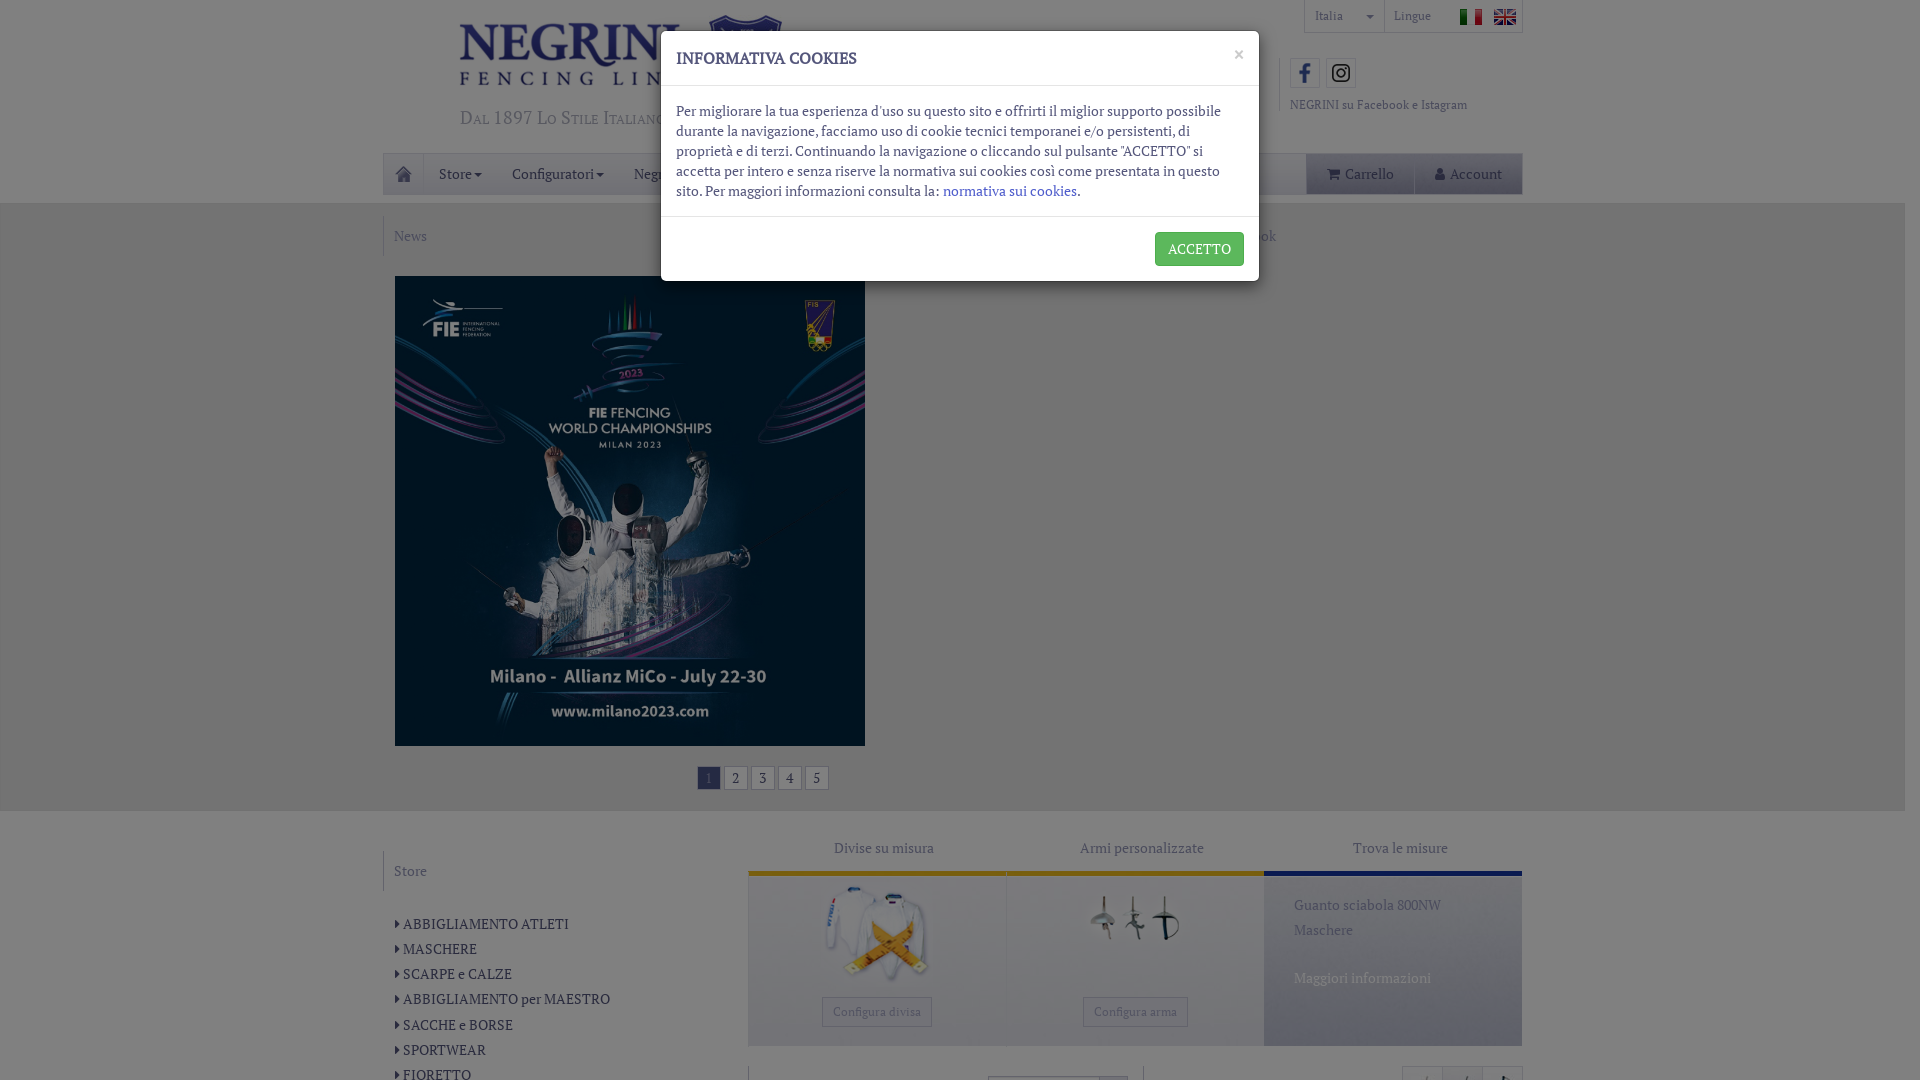Image resolution: width=1920 pixels, height=1080 pixels.
Task: Go to news slide 4
Action: (x=790, y=778)
